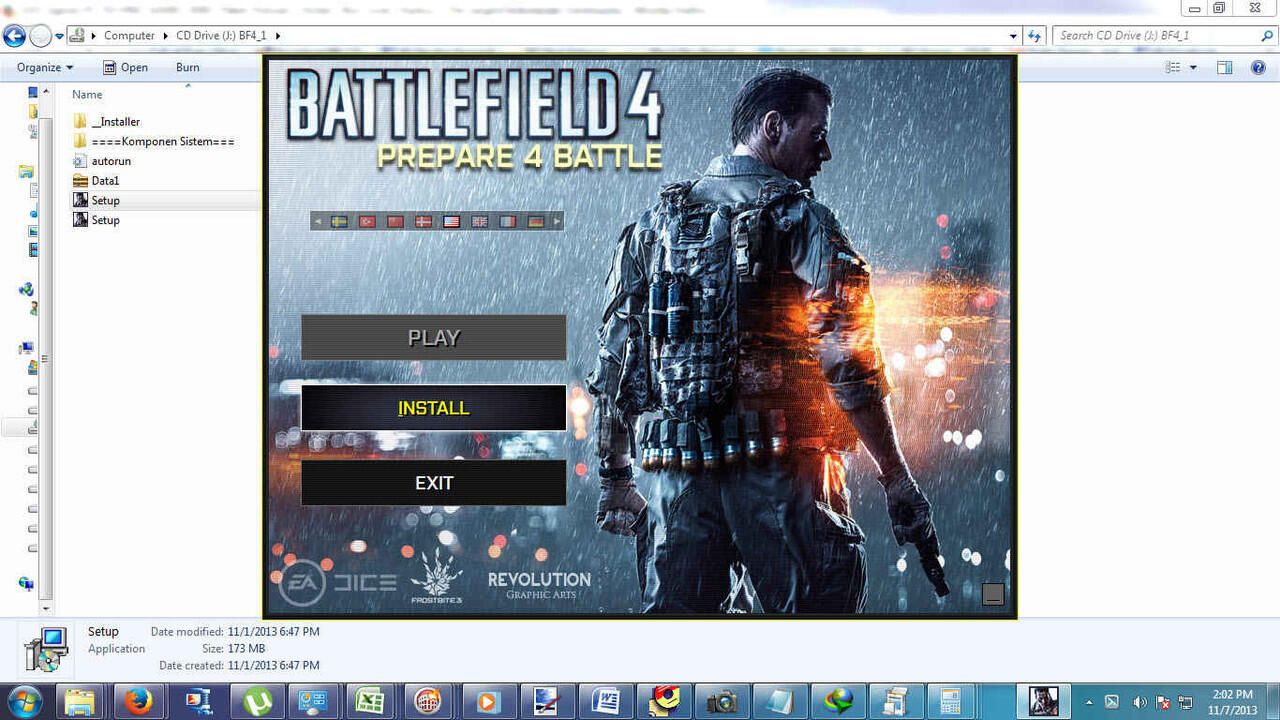This screenshot has width=1280, height=720.
Task: Close the launcher with EXIT button
Action: pyautogui.click(x=434, y=483)
